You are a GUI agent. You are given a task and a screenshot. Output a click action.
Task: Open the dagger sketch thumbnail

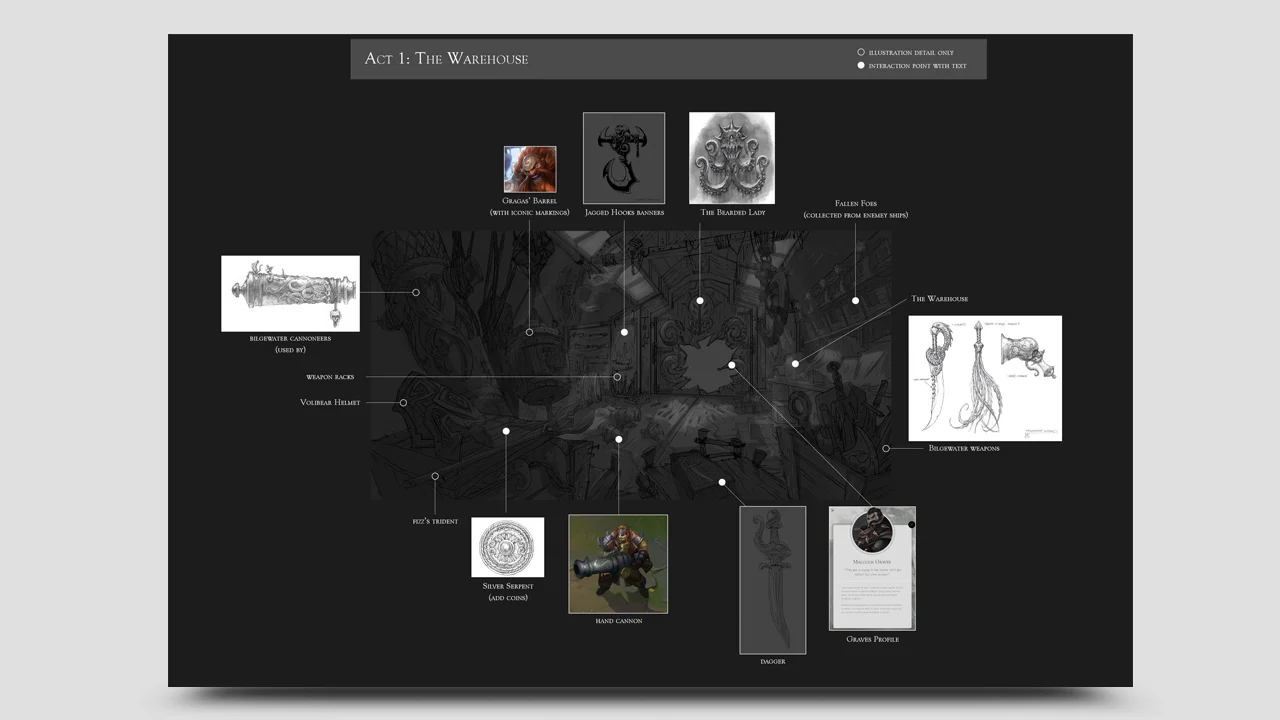coord(772,580)
